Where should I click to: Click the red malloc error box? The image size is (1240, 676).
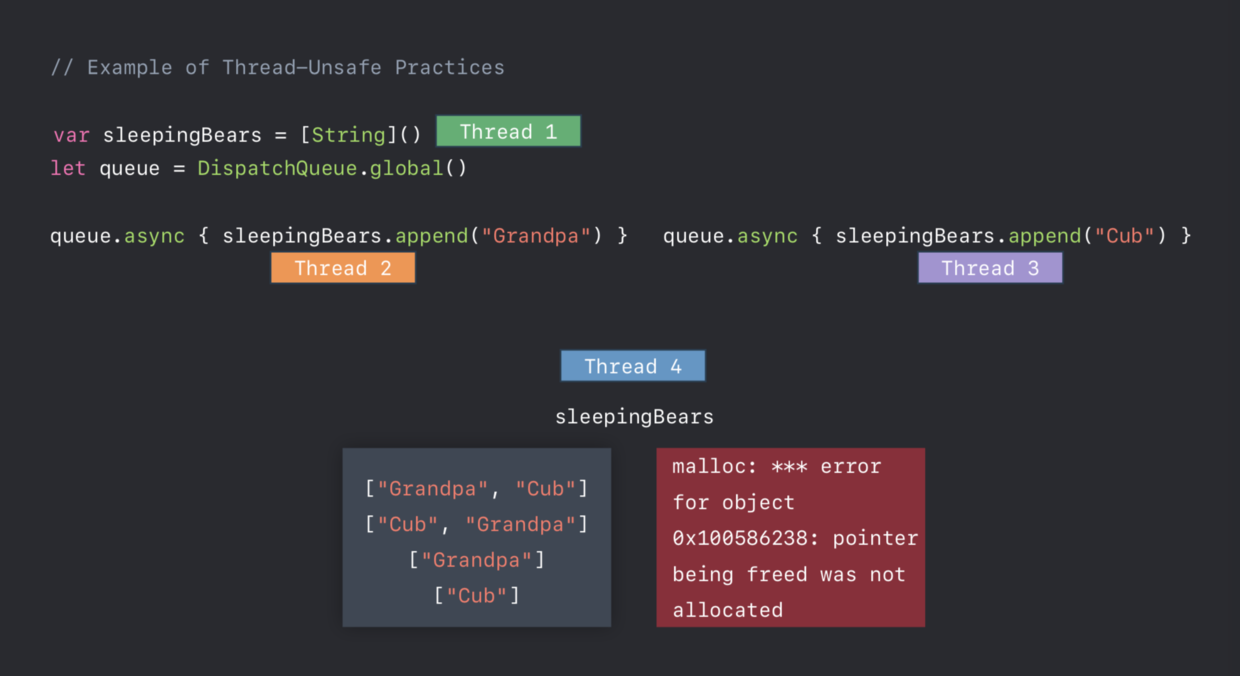790,537
